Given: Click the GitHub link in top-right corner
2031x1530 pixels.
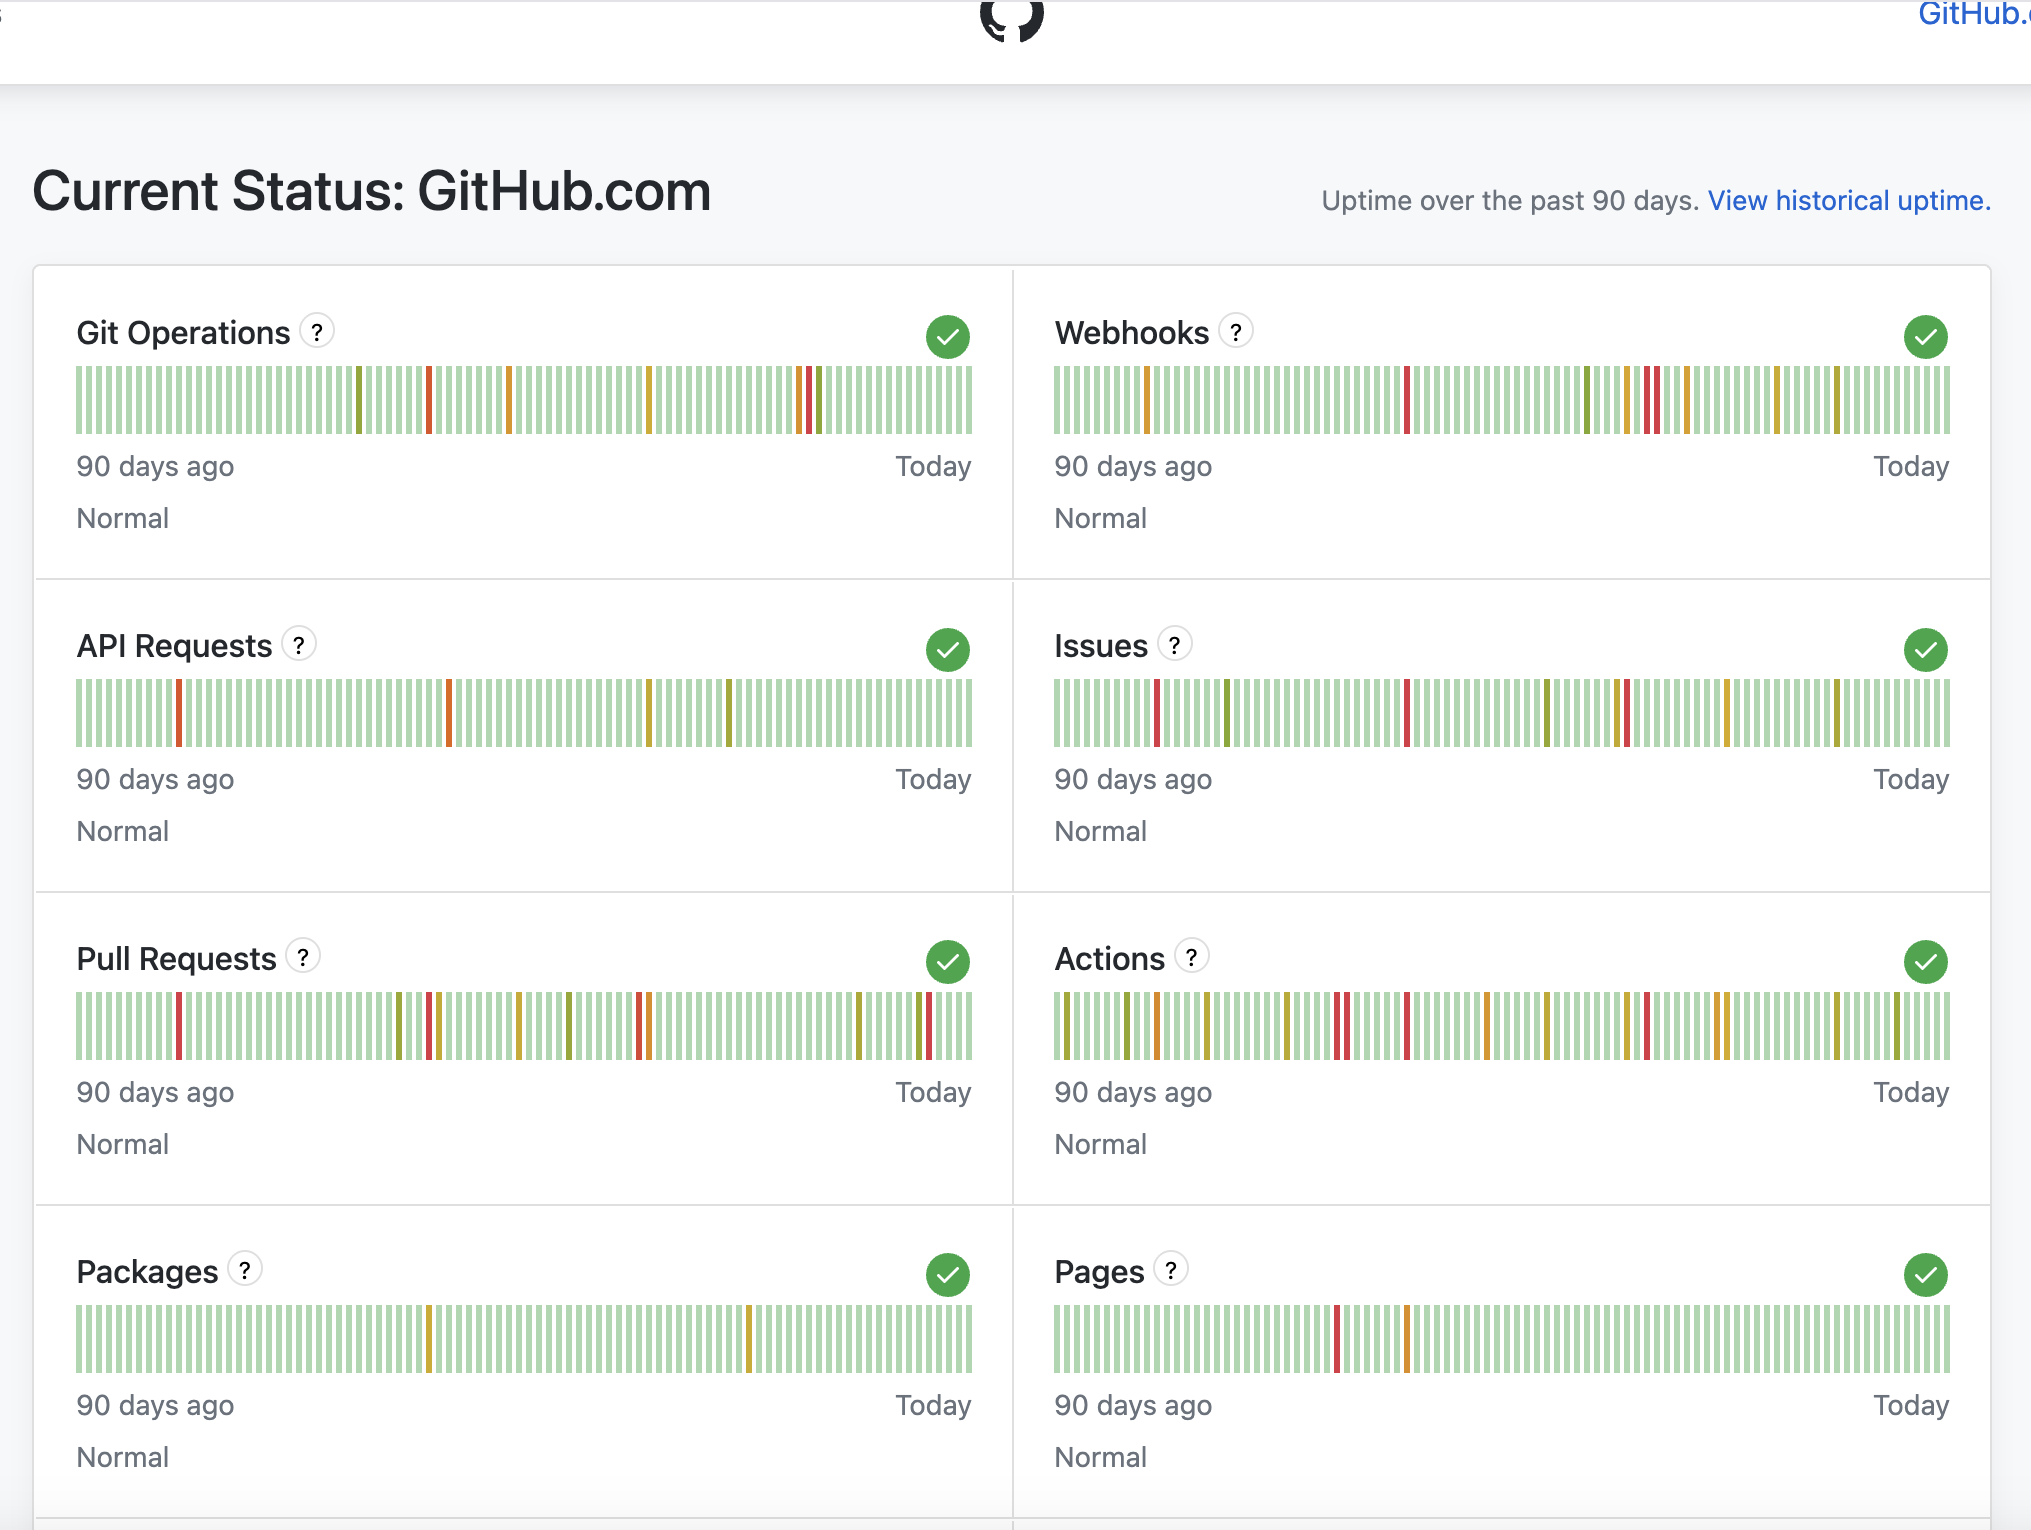Looking at the screenshot, I should tap(1972, 14).
